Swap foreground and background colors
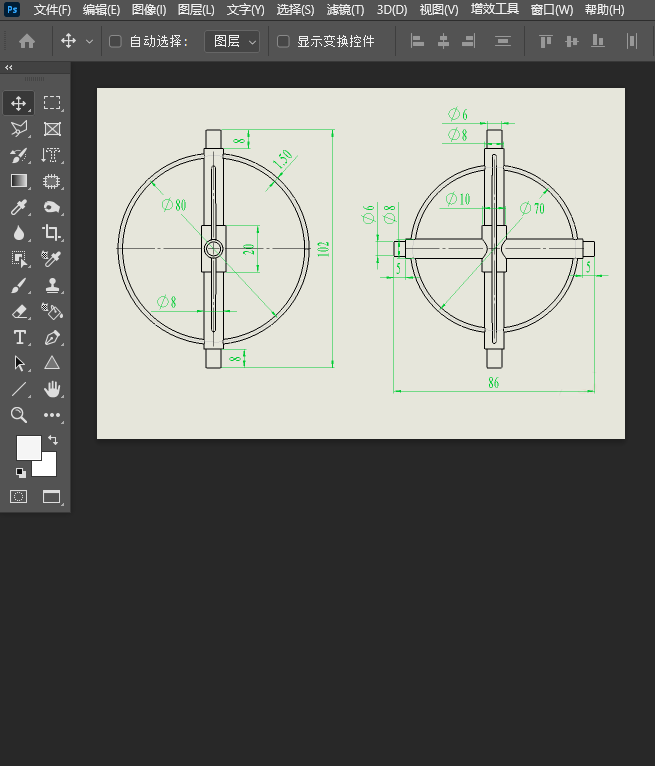 [53, 440]
